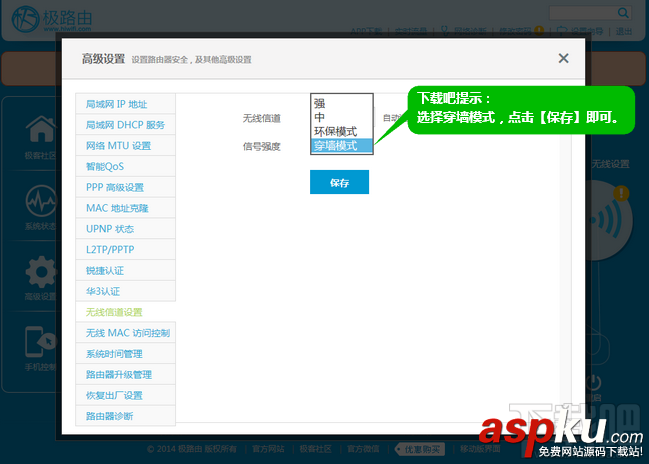Select 锐捷认证 menu item
The image size is (649, 464).
click(125, 270)
